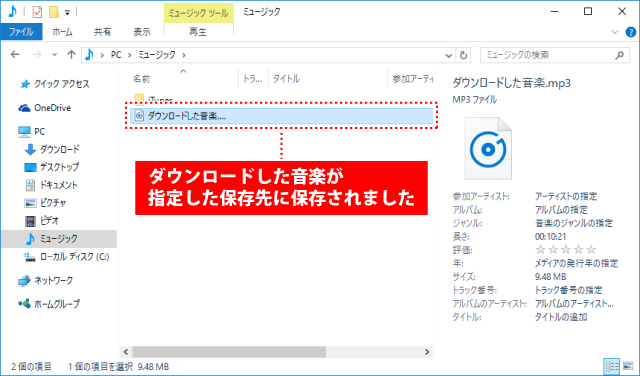Go up one folder level
Screen dimensions: 640x376
[x=71, y=55]
